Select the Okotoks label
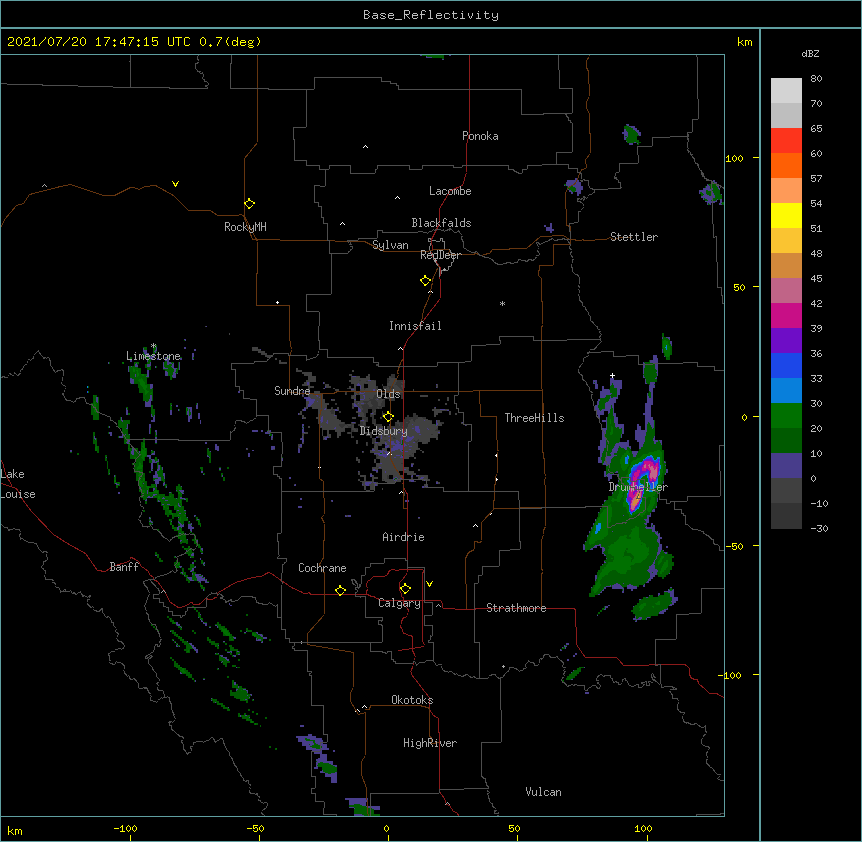Image resolution: width=862 pixels, height=842 pixels. (412, 700)
